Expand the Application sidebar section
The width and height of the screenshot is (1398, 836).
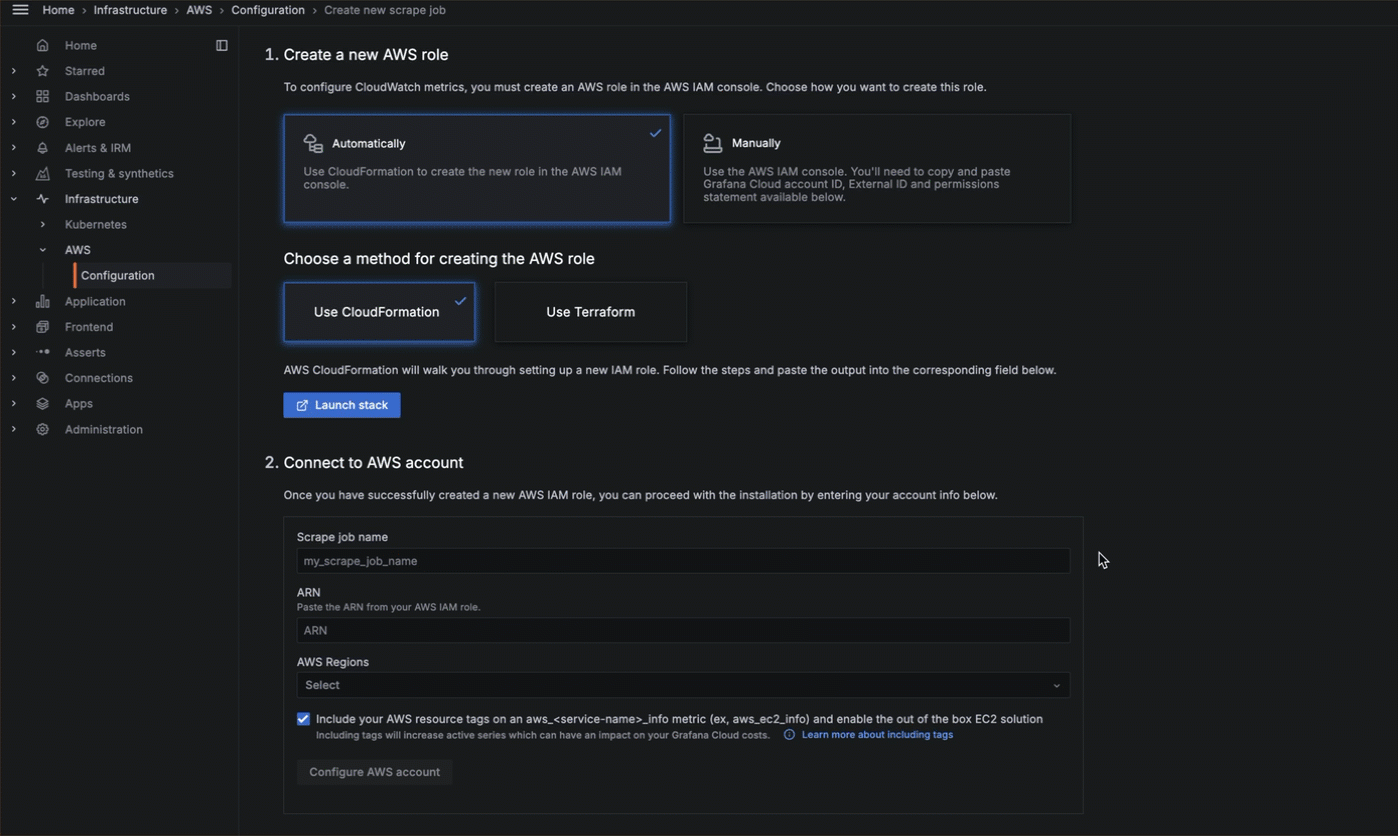tap(14, 301)
